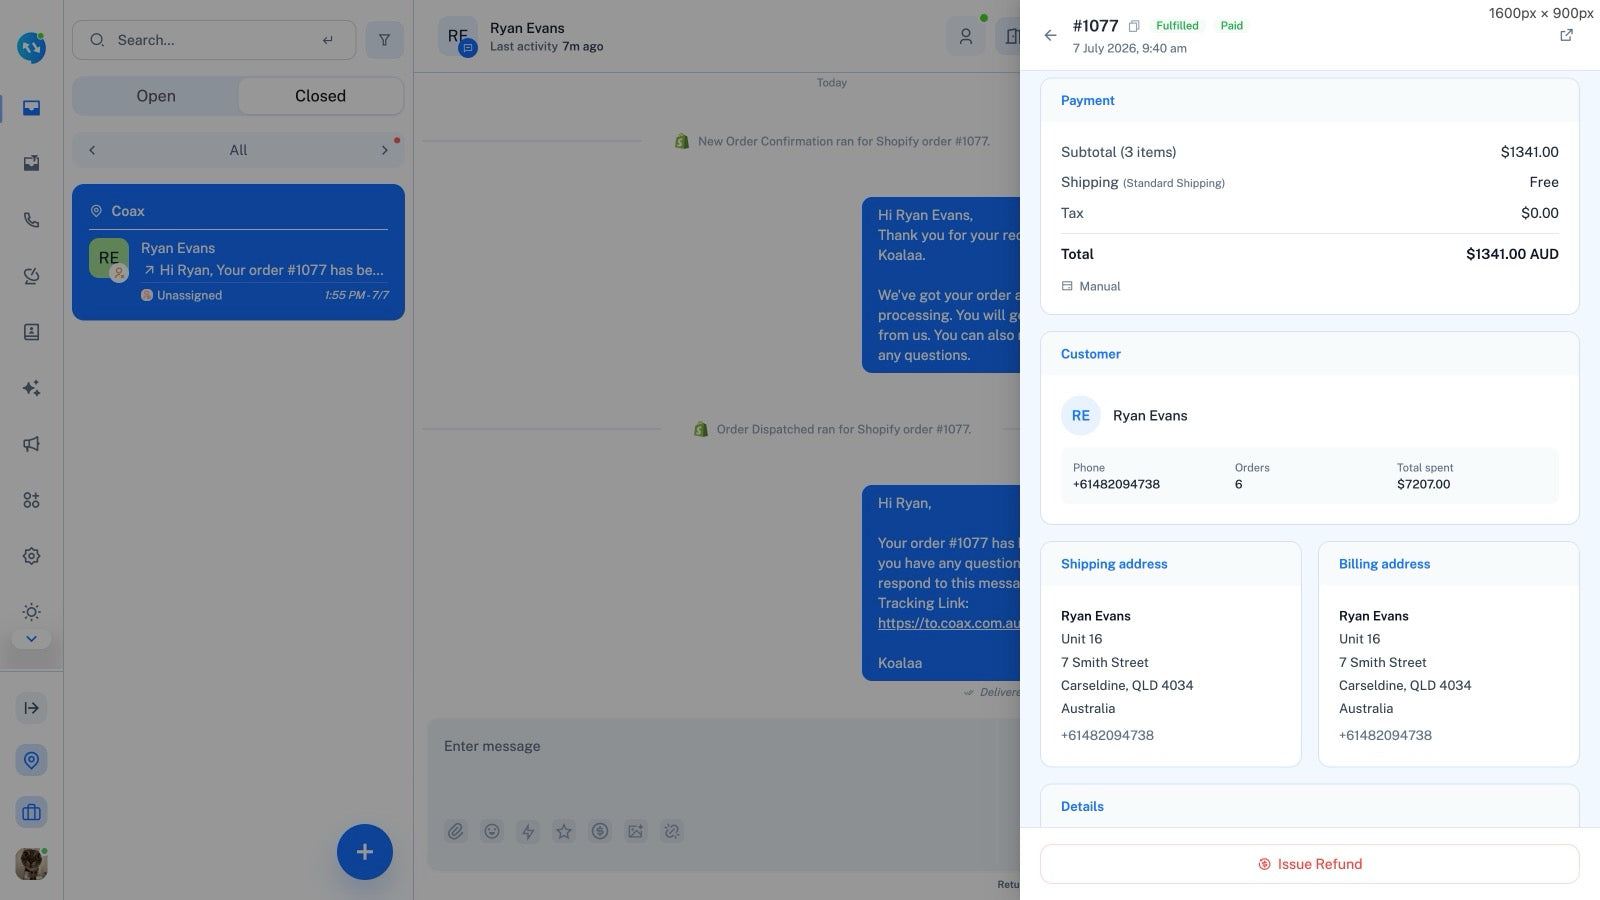Viewport: 1600px width, 900px height.
Task: Open the inbox icon in left sidebar
Action: [x=31, y=108]
